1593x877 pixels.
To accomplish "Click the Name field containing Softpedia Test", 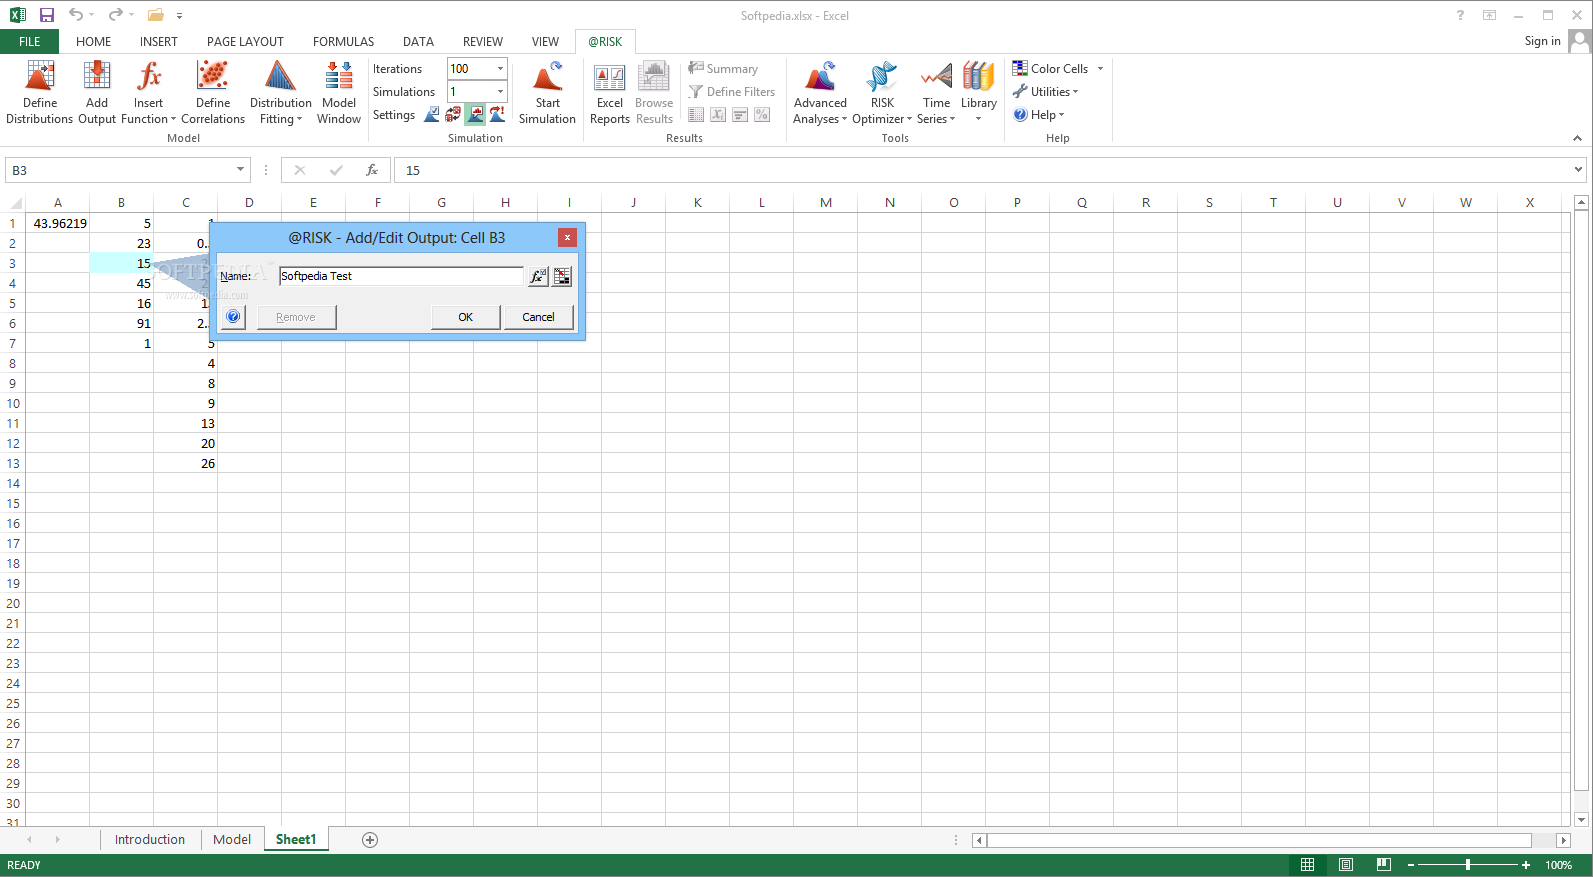I will 401,276.
